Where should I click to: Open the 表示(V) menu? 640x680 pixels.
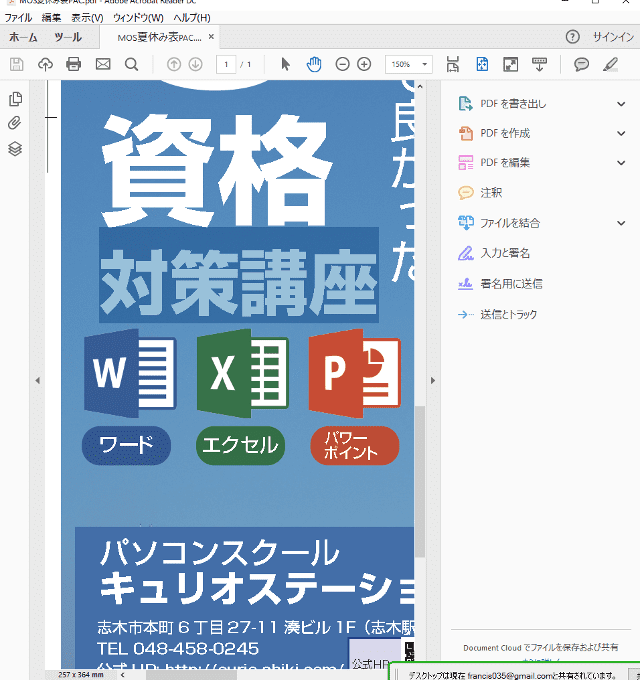(x=87, y=18)
